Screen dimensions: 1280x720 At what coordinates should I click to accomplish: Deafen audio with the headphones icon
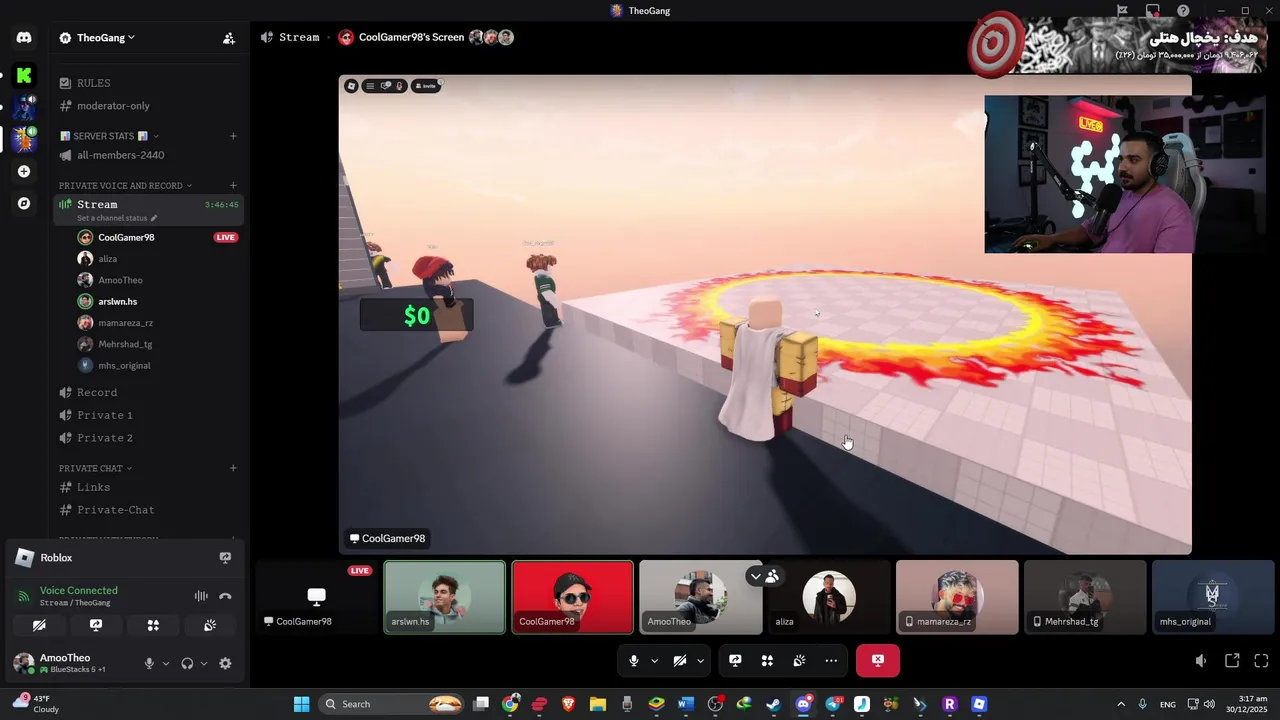[187, 663]
